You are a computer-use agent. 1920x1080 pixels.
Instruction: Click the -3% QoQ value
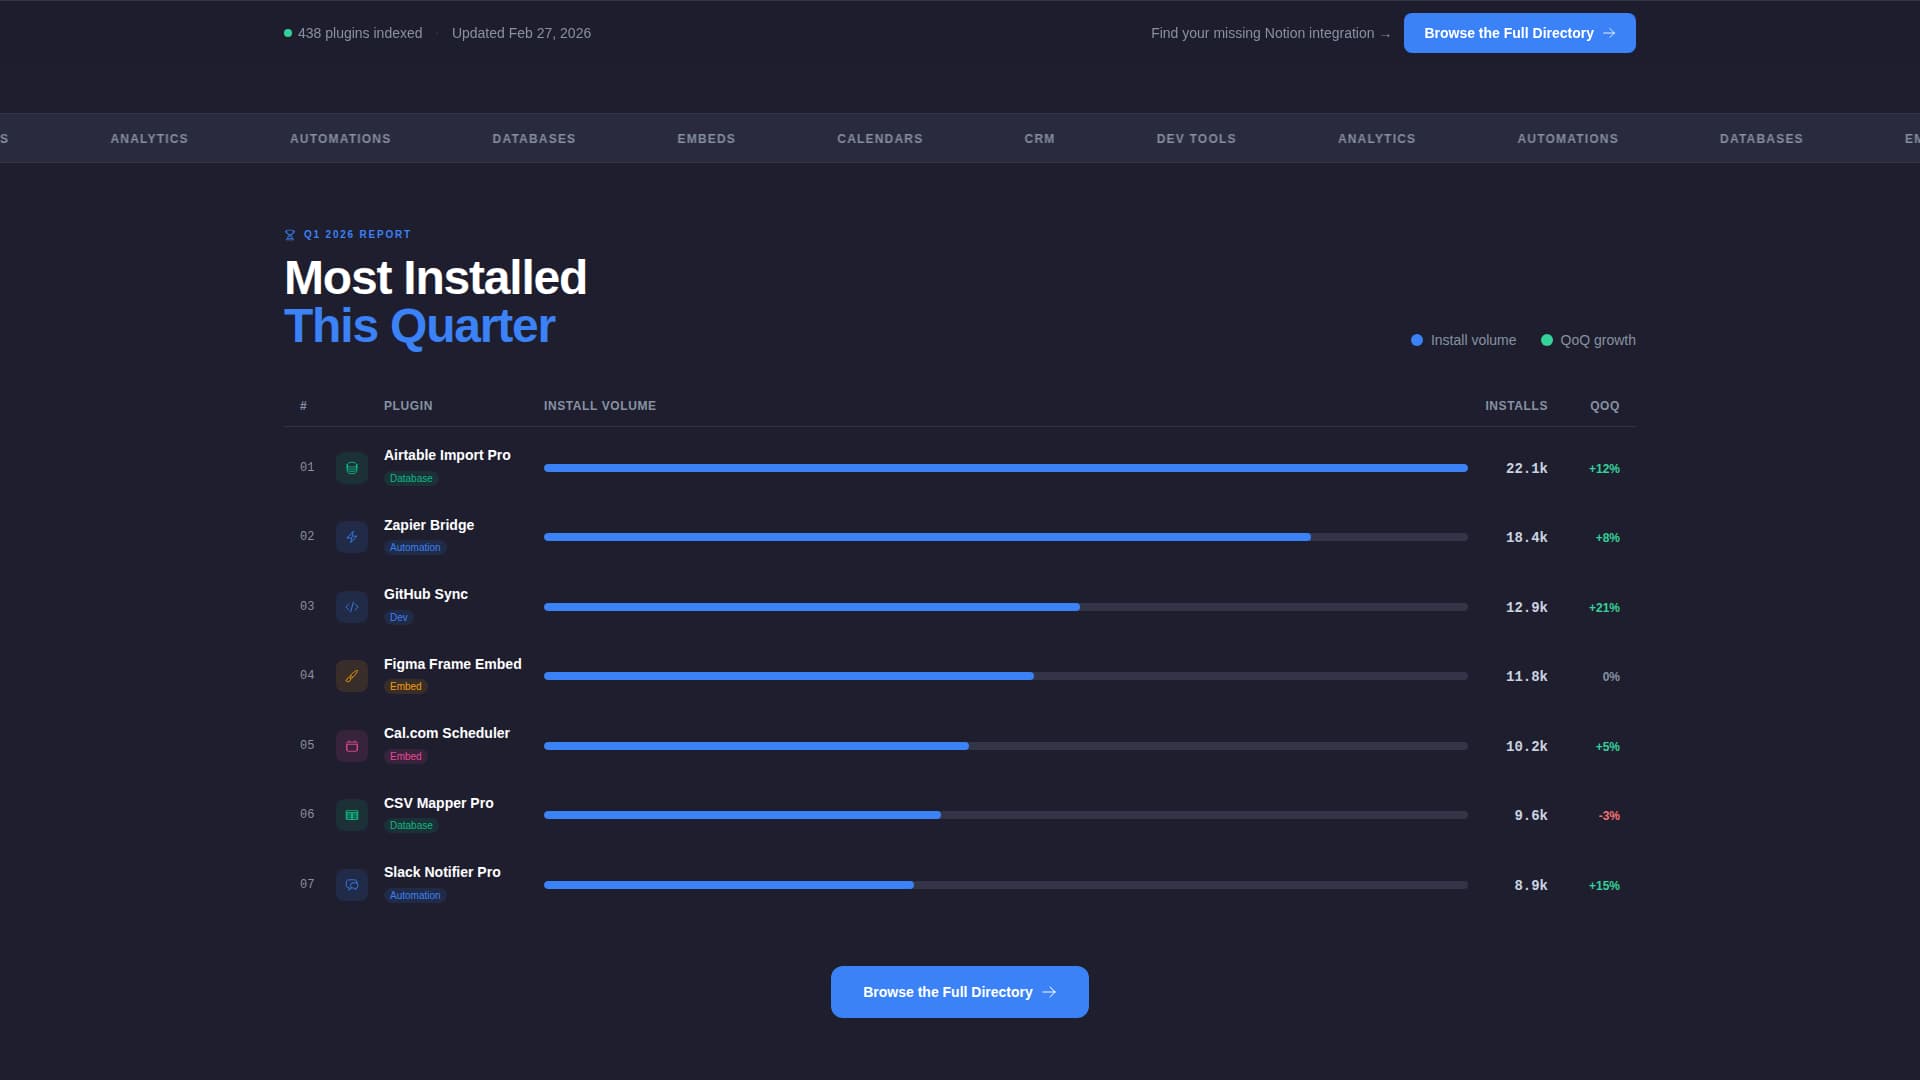1609,816
